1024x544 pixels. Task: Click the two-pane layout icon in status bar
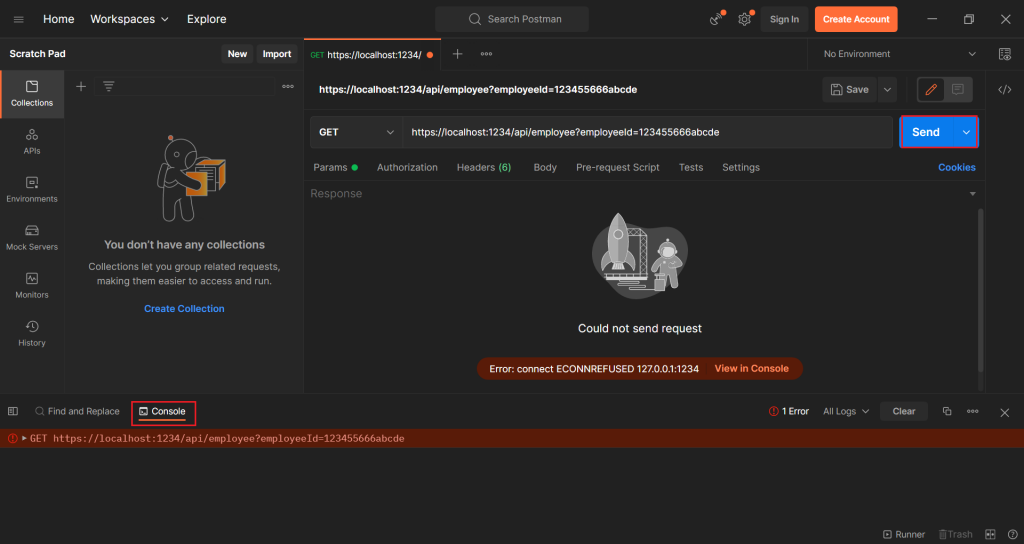pos(990,534)
